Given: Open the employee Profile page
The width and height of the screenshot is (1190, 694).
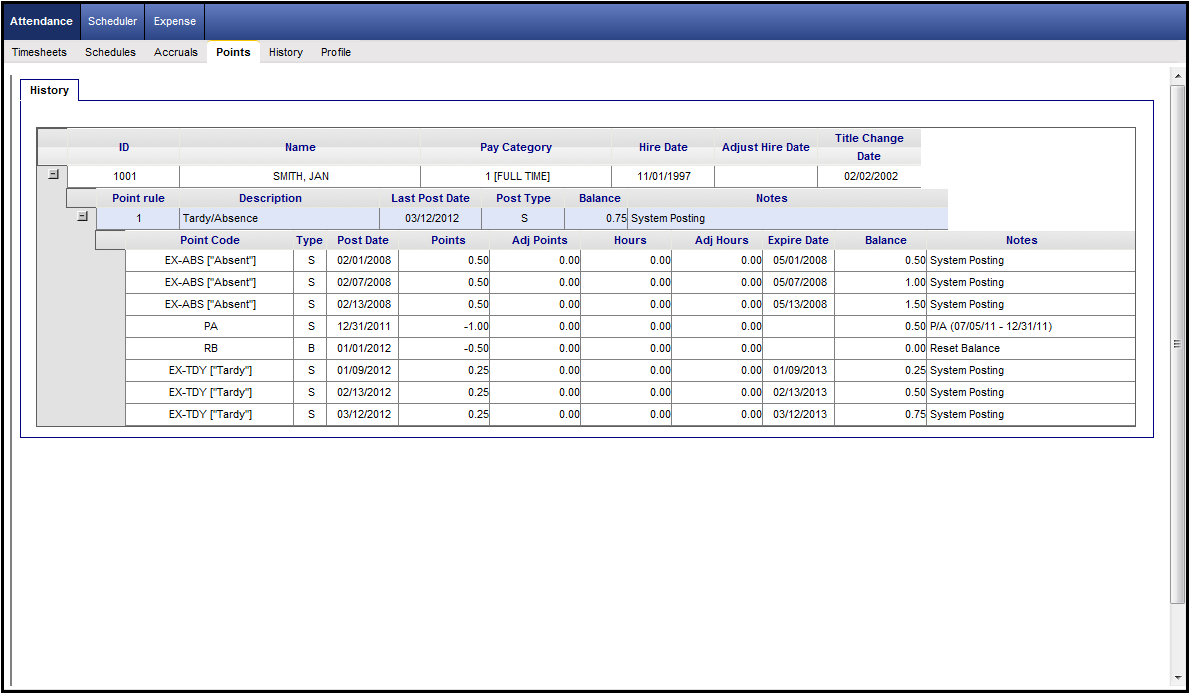Looking at the screenshot, I should coord(336,52).
